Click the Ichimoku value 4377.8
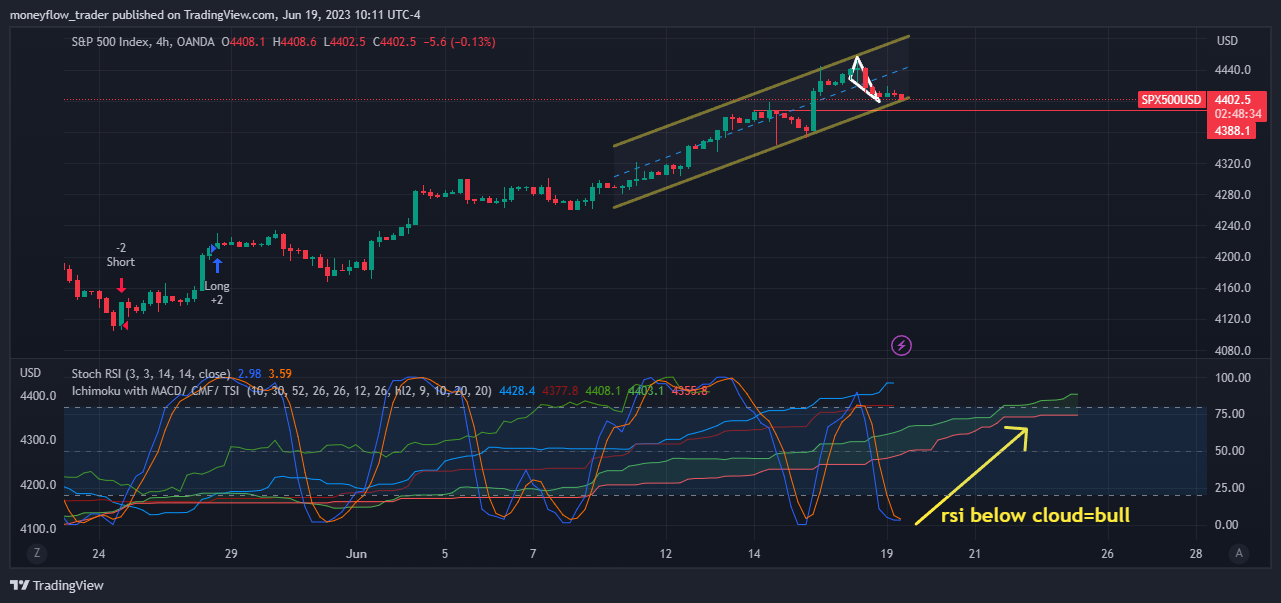The image size is (1281, 603). click(x=561, y=391)
